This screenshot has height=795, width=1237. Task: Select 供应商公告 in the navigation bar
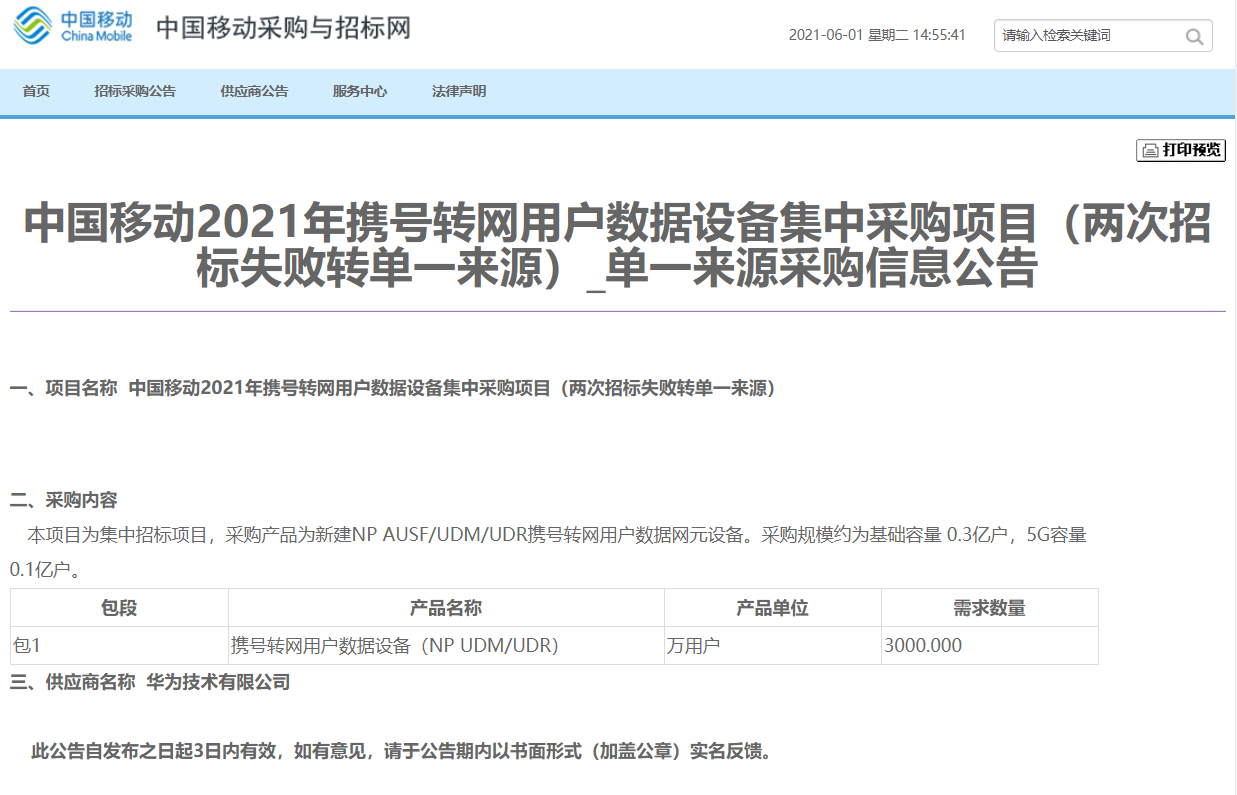[254, 92]
